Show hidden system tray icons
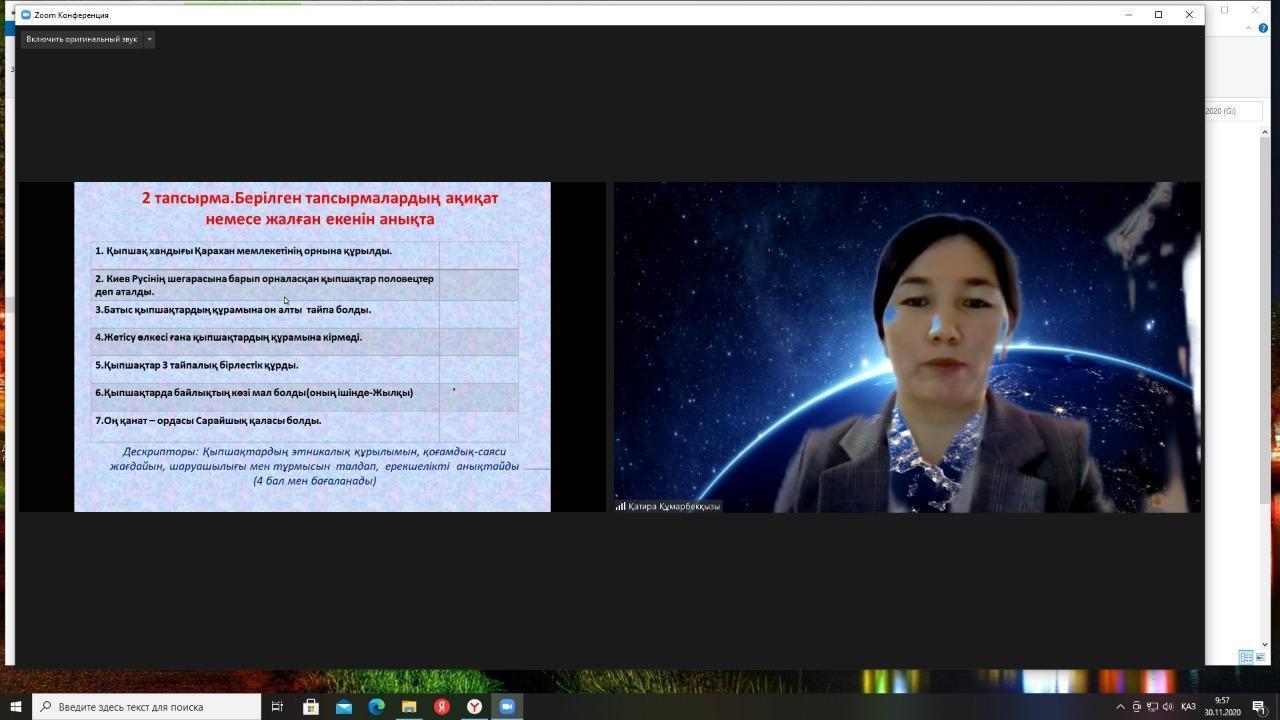 pos(1120,707)
